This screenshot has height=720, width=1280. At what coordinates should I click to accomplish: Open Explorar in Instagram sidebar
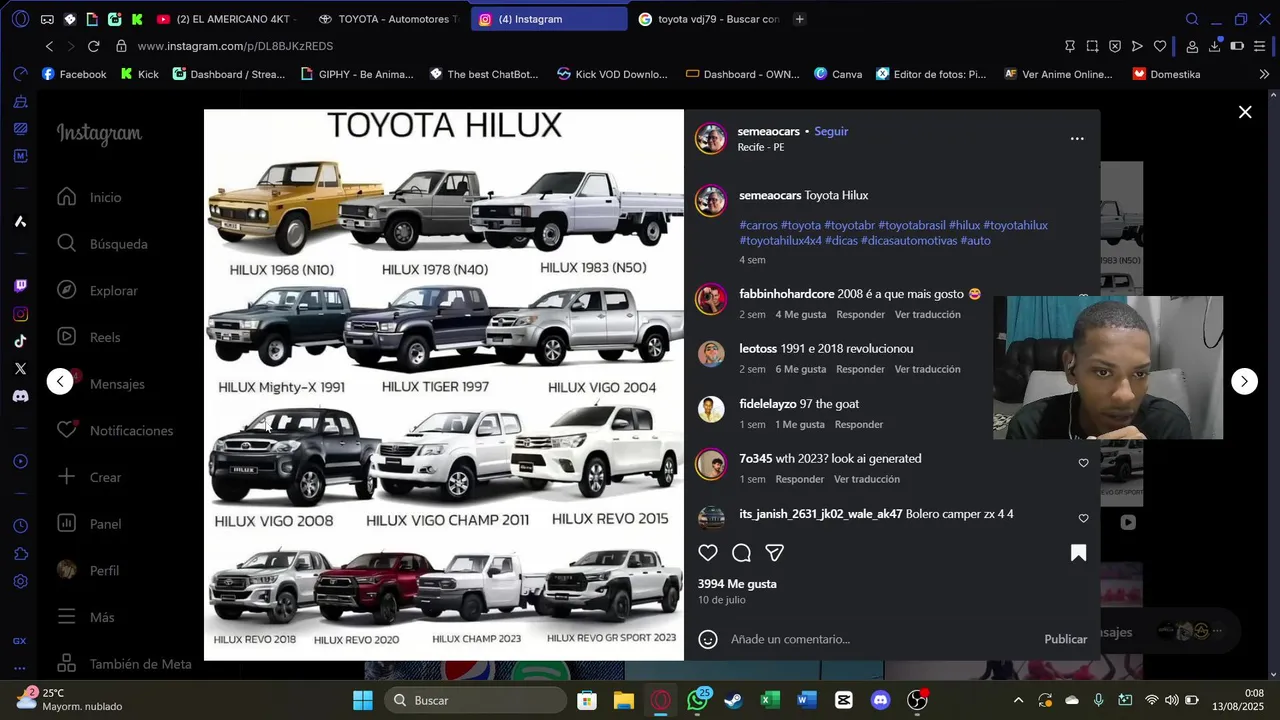[x=97, y=291]
